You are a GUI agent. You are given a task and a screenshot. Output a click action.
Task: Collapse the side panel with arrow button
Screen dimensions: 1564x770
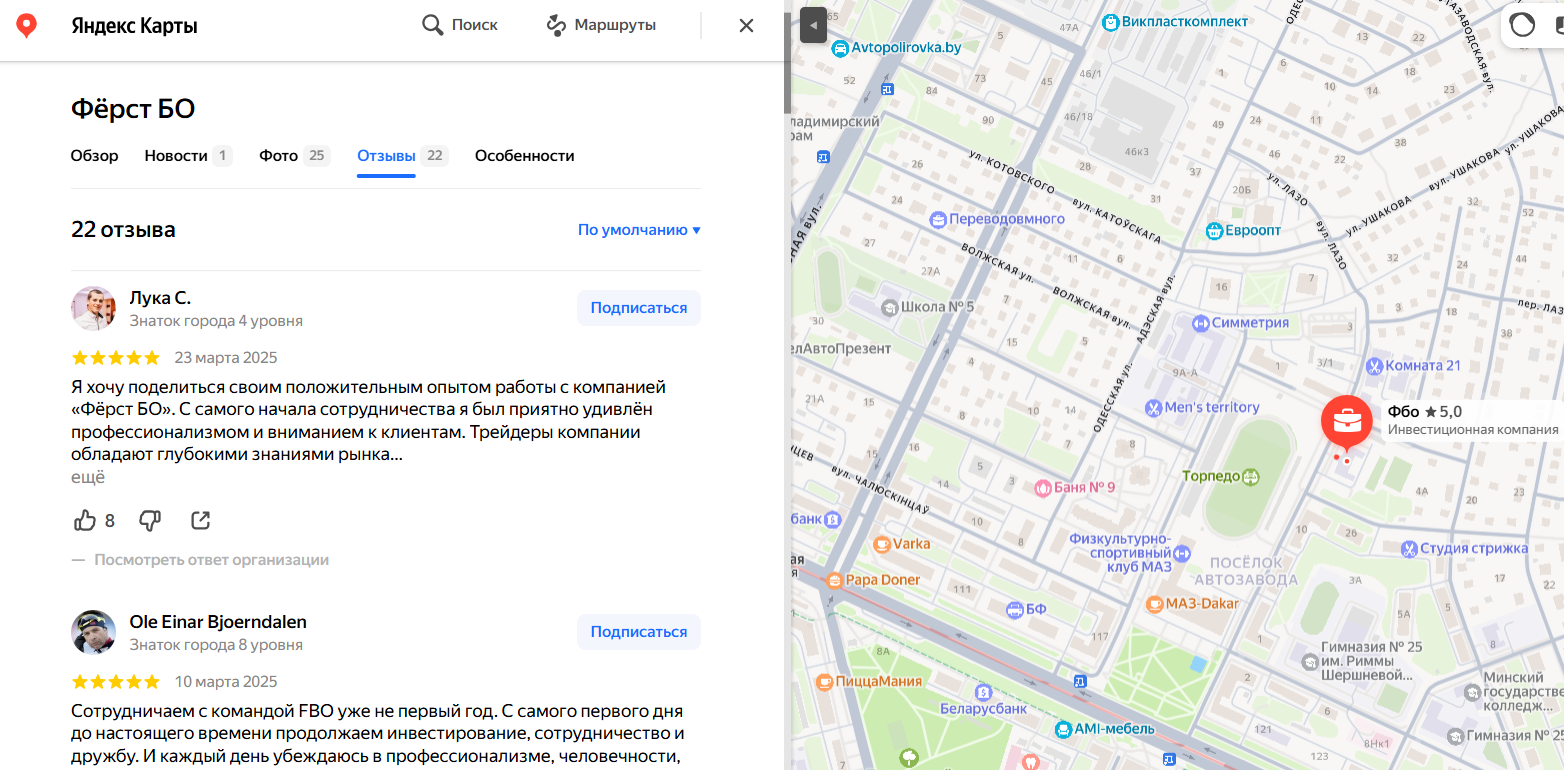[x=813, y=24]
